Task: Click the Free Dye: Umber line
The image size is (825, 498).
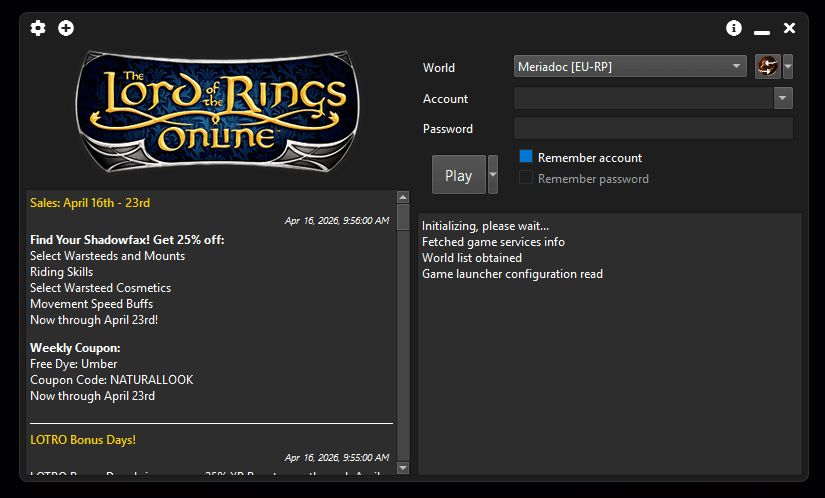Action: (x=74, y=364)
